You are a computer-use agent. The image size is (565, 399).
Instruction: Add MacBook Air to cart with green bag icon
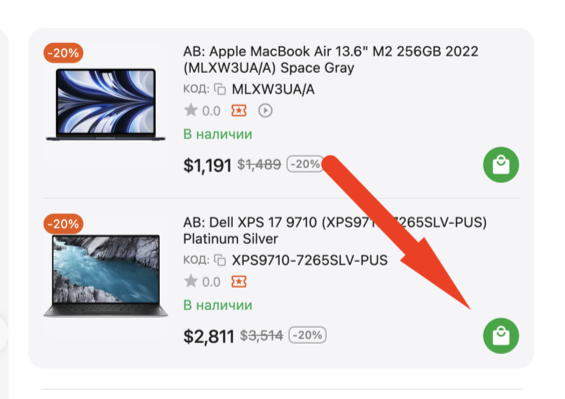[501, 165]
